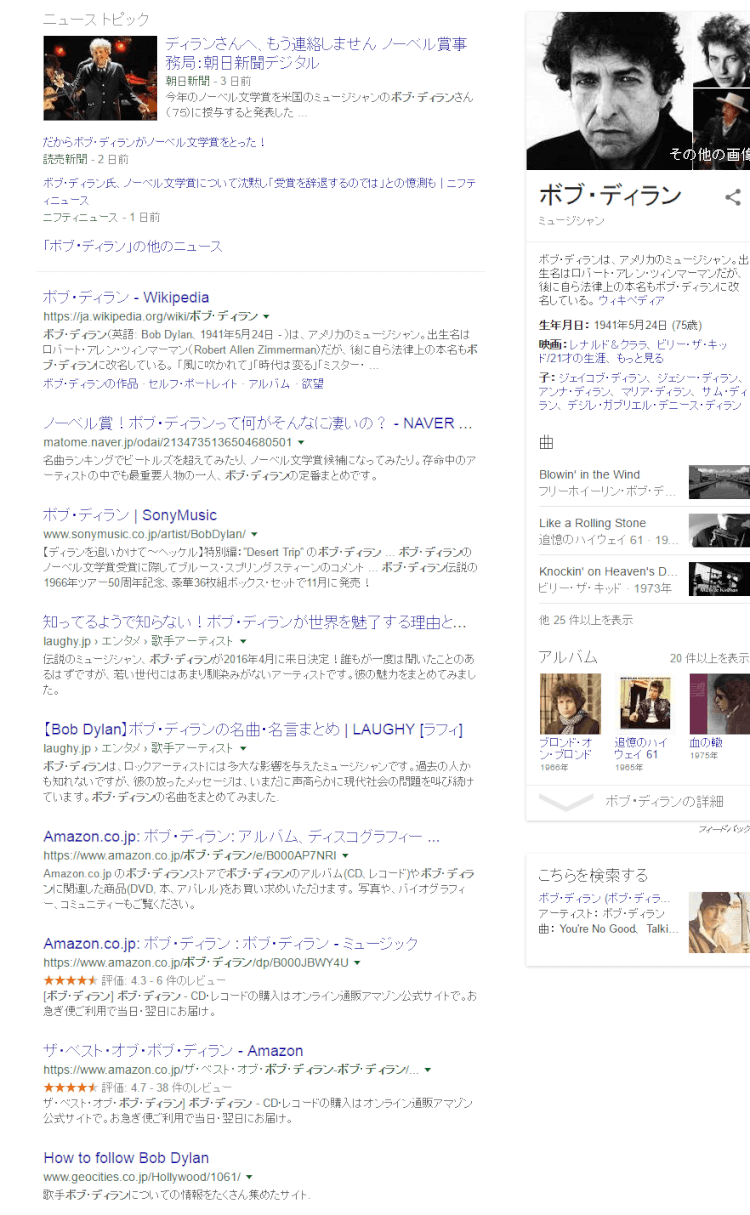The height and width of the screenshot is (1215, 750).
Task: Open Wikipedia result URL dropdown arrow
Action: [x=266, y=315]
